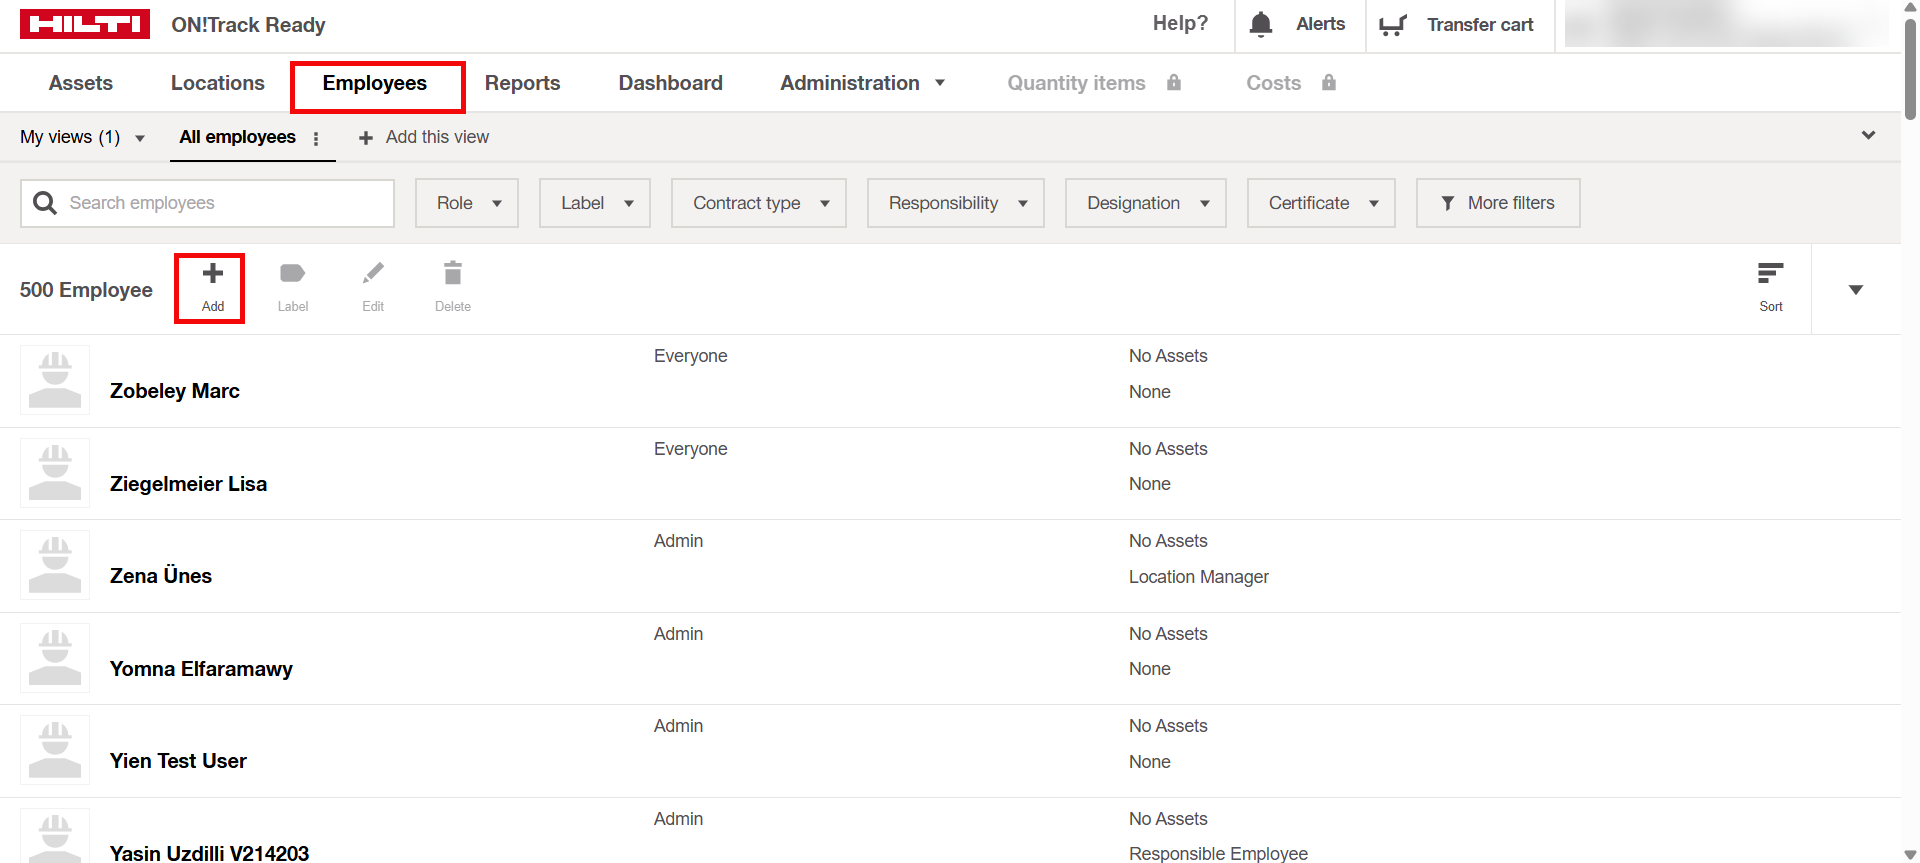Click the All employees three-dot menu
This screenshot has width=1920, height=863.
(316, 139)
